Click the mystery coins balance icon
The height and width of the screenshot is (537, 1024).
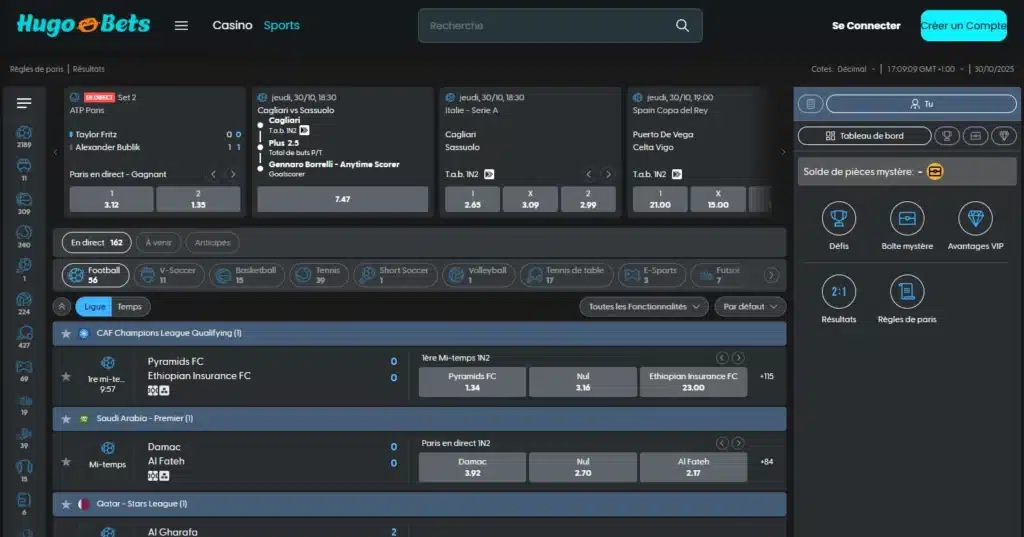tap(935, 172)
